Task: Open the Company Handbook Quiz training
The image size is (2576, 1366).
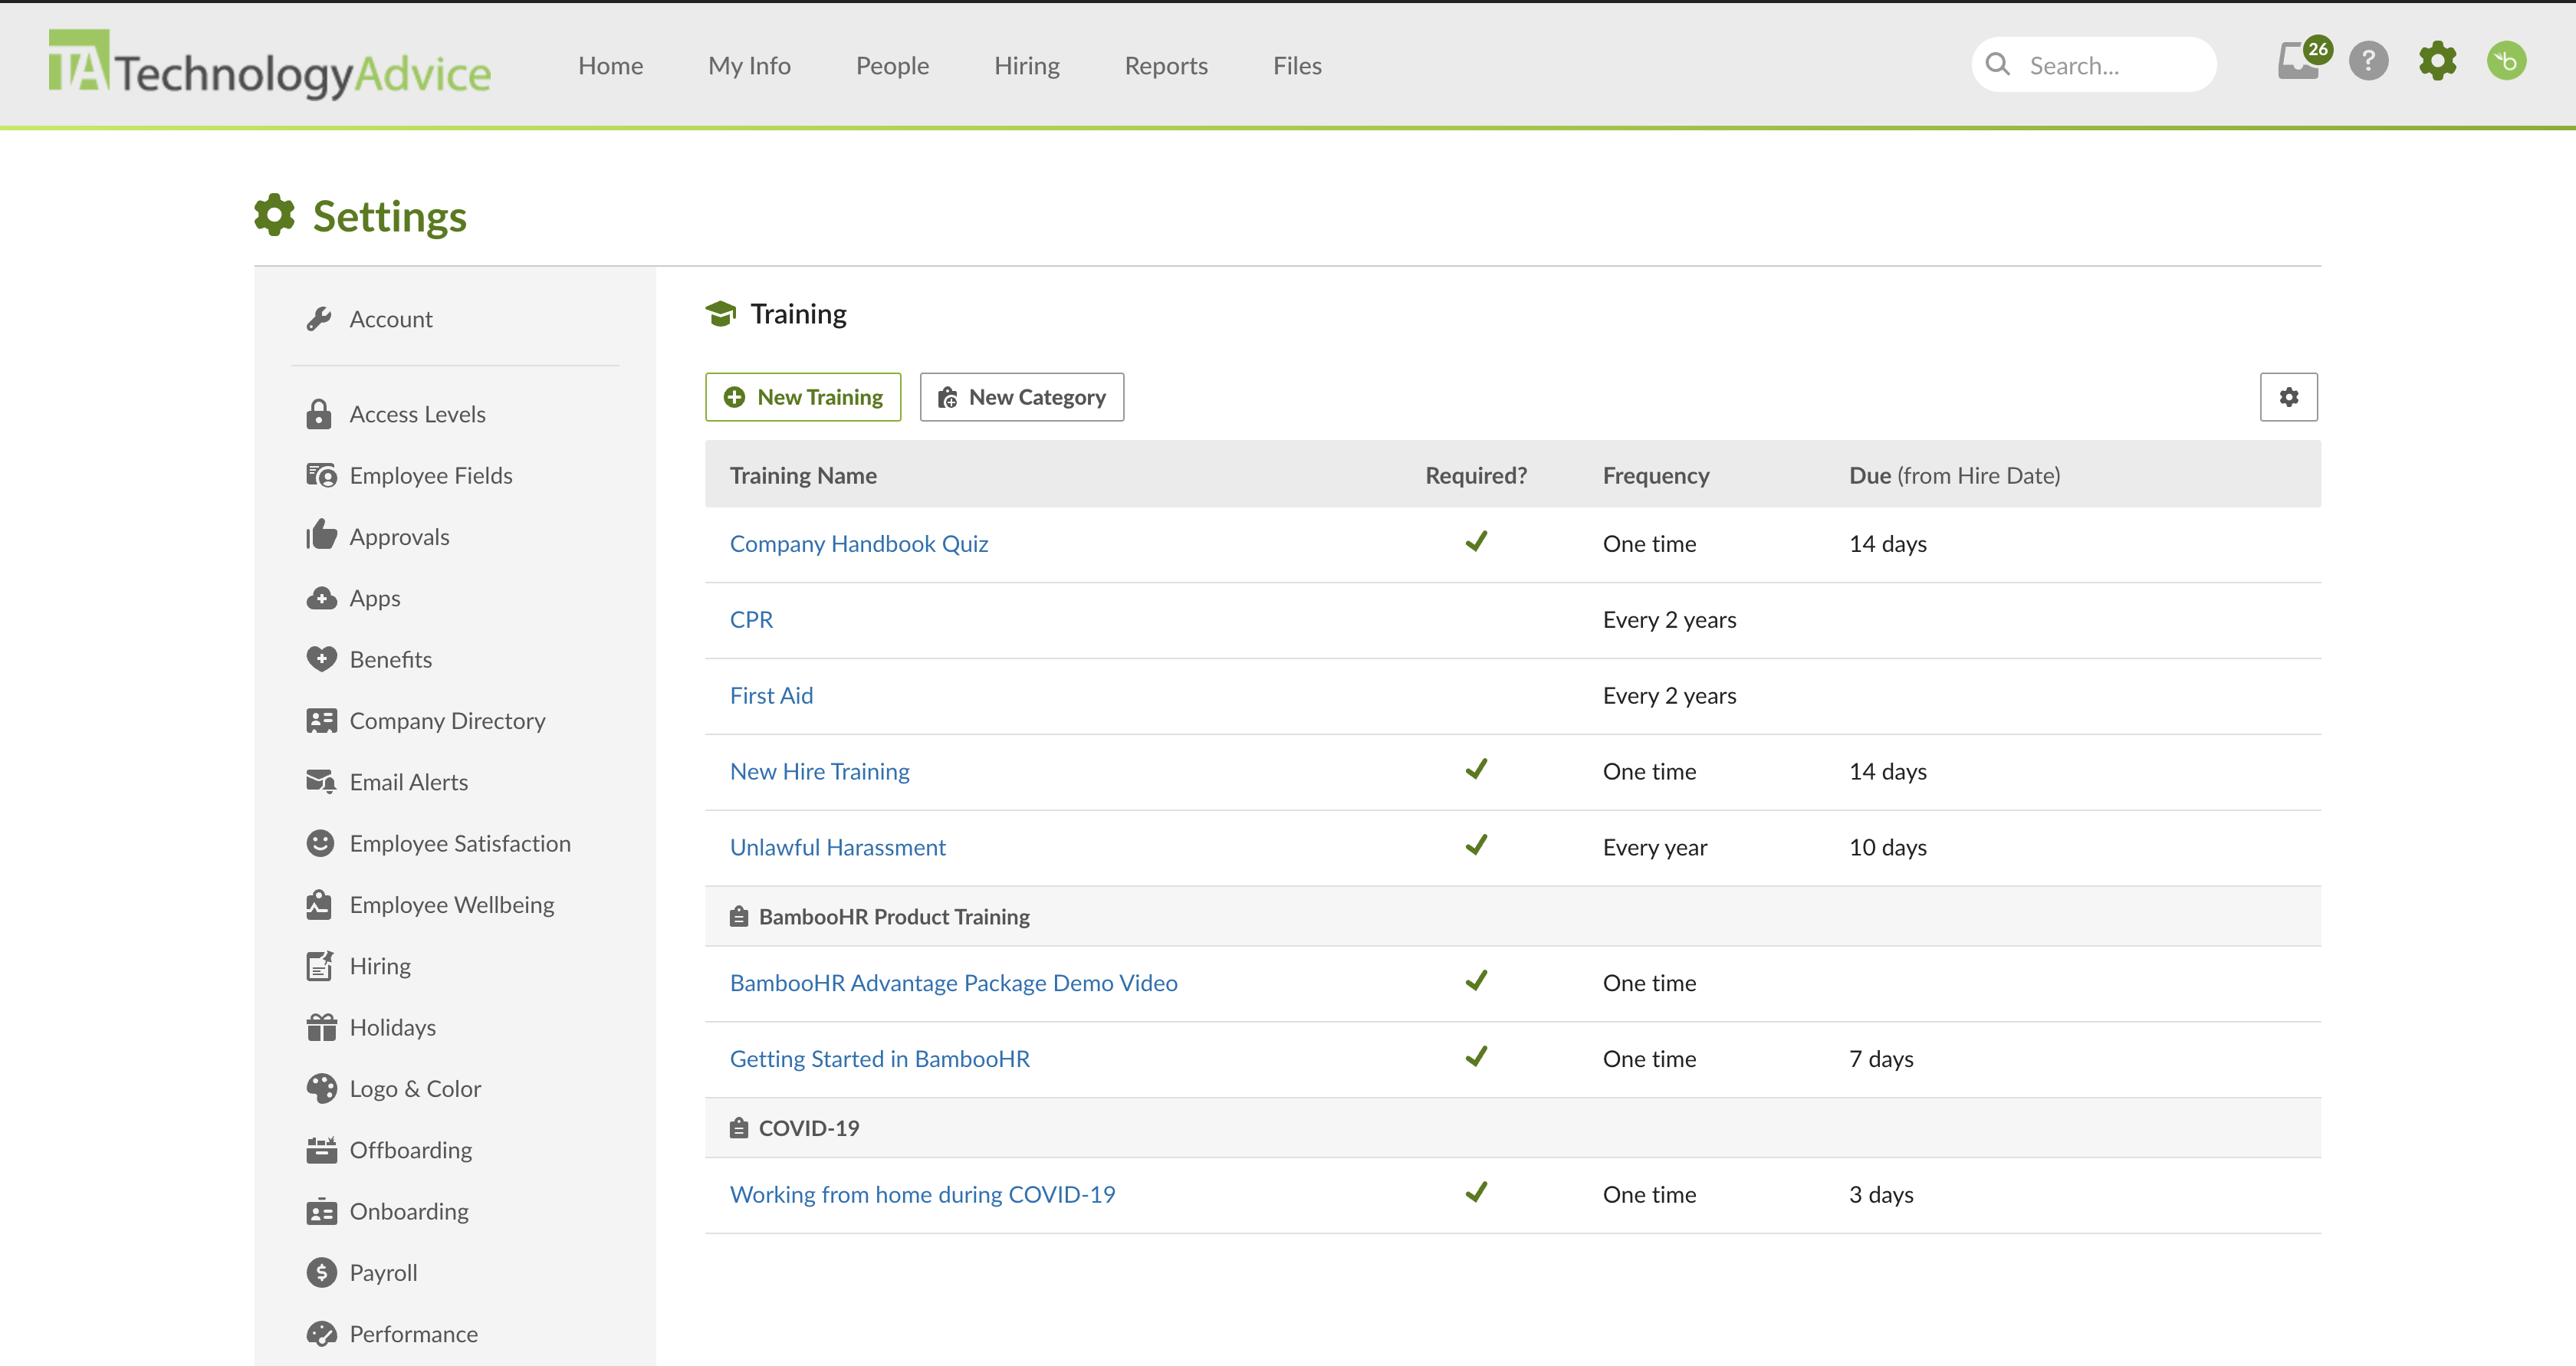Action: [x=858, y=543]
